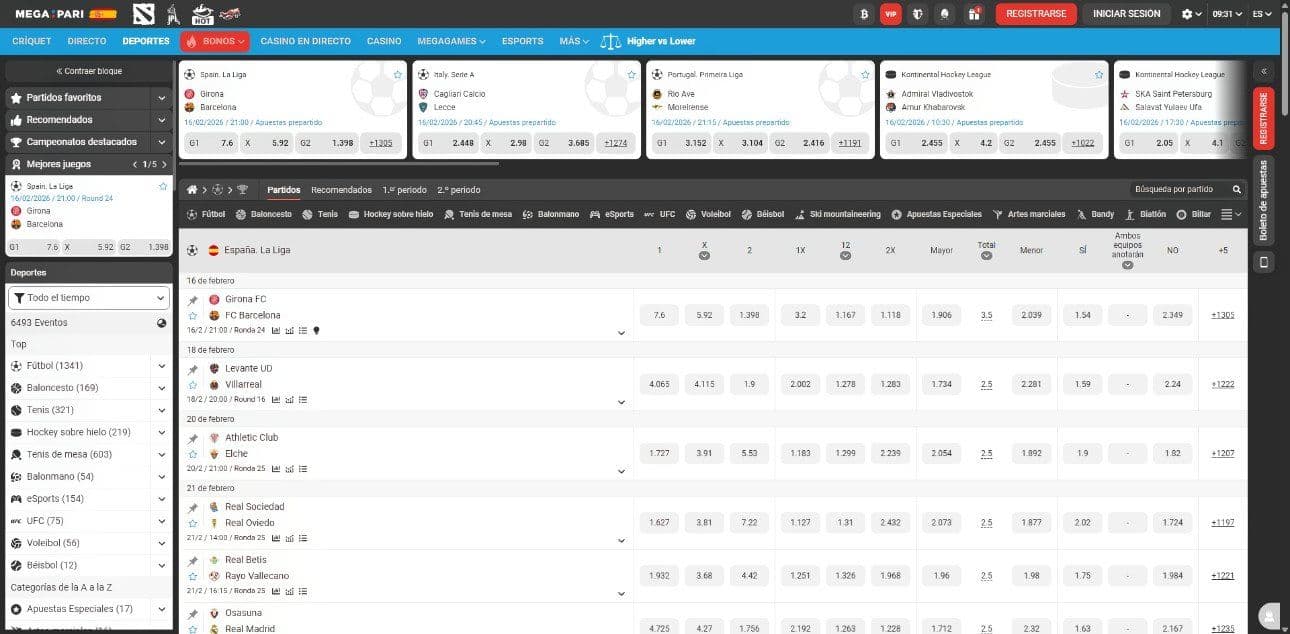Open the 'Todo el tiempo' time filter dropdown
Viewport: 1290px width, 634px height.
click(x=89, y=298)
